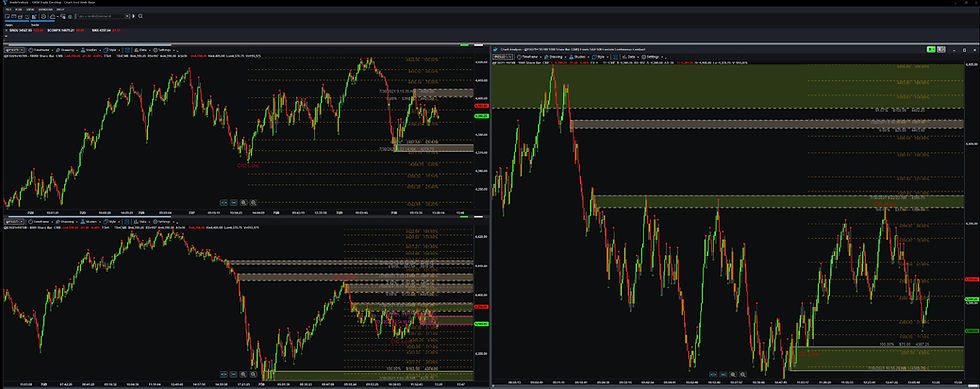Viewport: 980px width, 389px height.
Task: Click first magnifier zoom button in bottom-left chart
Action: point(244,374)
